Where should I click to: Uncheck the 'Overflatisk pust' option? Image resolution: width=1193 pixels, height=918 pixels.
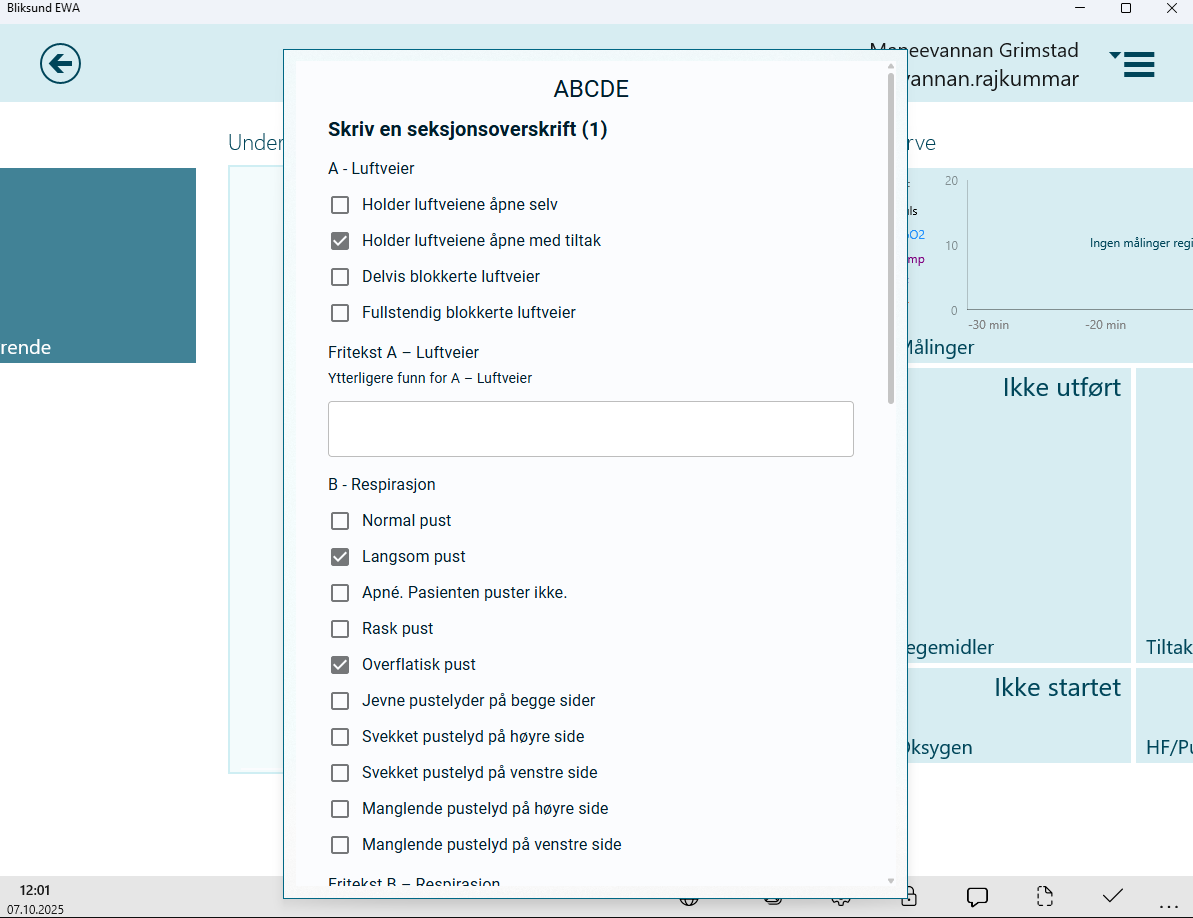[340, 664]
